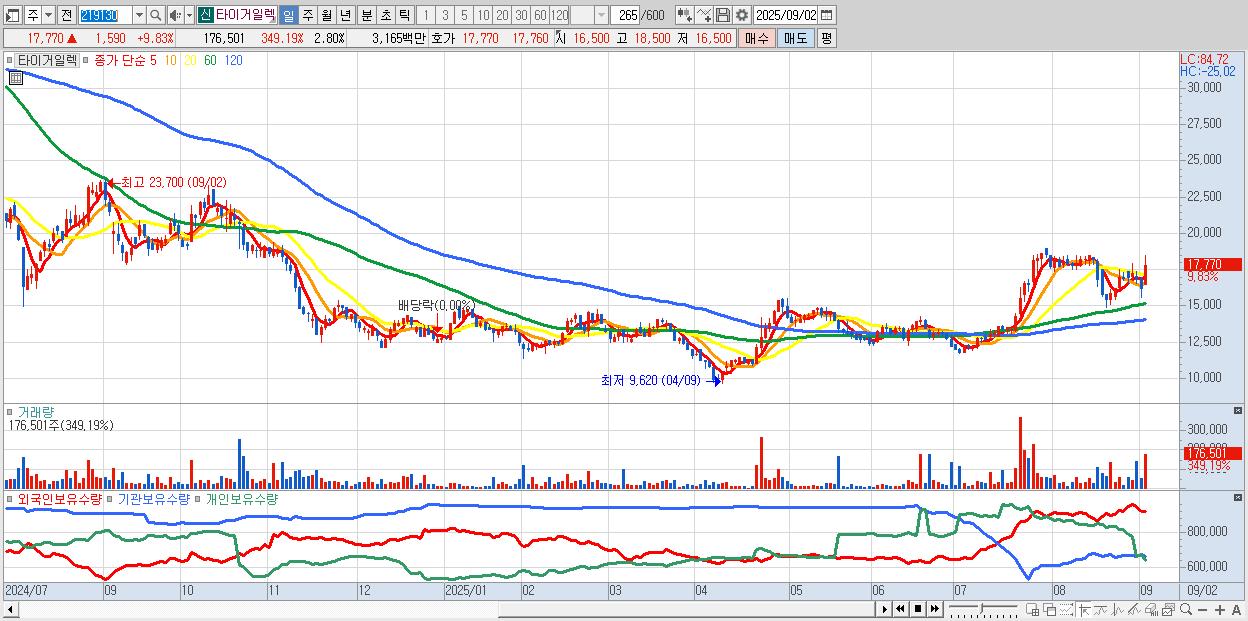Image resolution: width=1248 pixels, height=621 pixels.
Task: Select the 분 minute period button
Action: (x=367, y=15)
